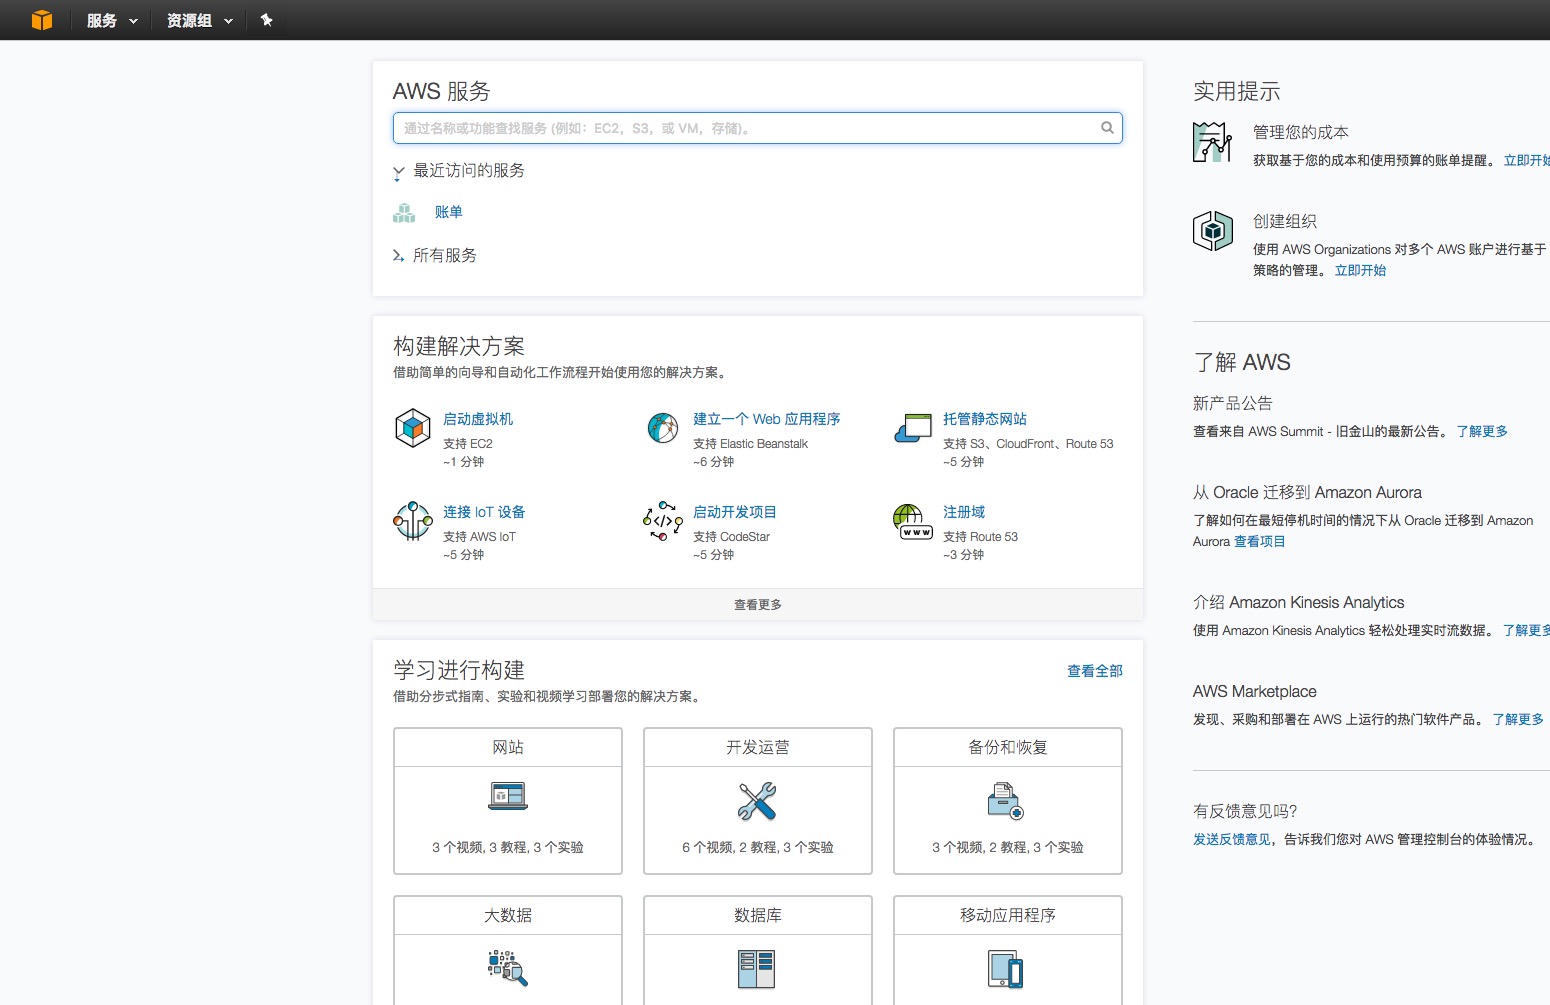Click the 连接 IoT 设备 icon
The height and width of the screenshot is (1005, 1550).
point(413,521)
